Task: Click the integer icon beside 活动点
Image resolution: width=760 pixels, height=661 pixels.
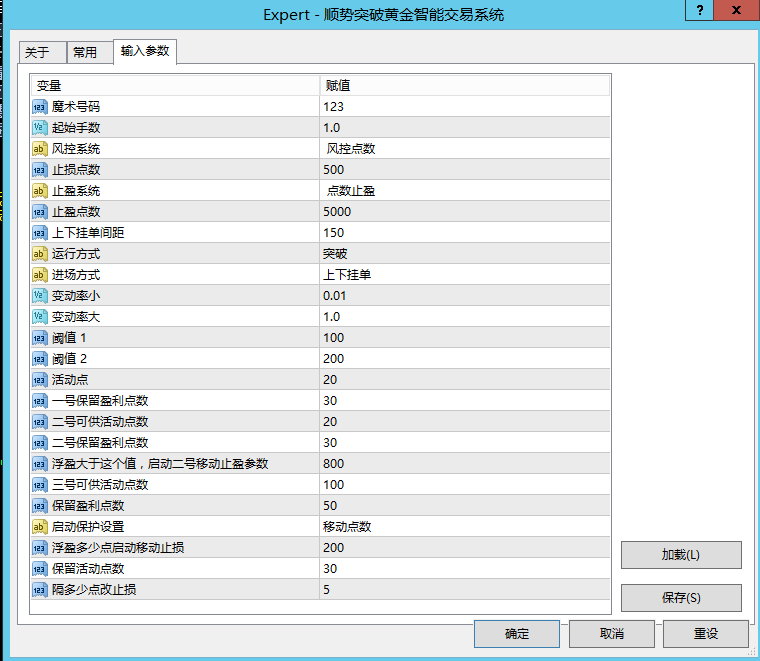Action: (x=40, y=380)
